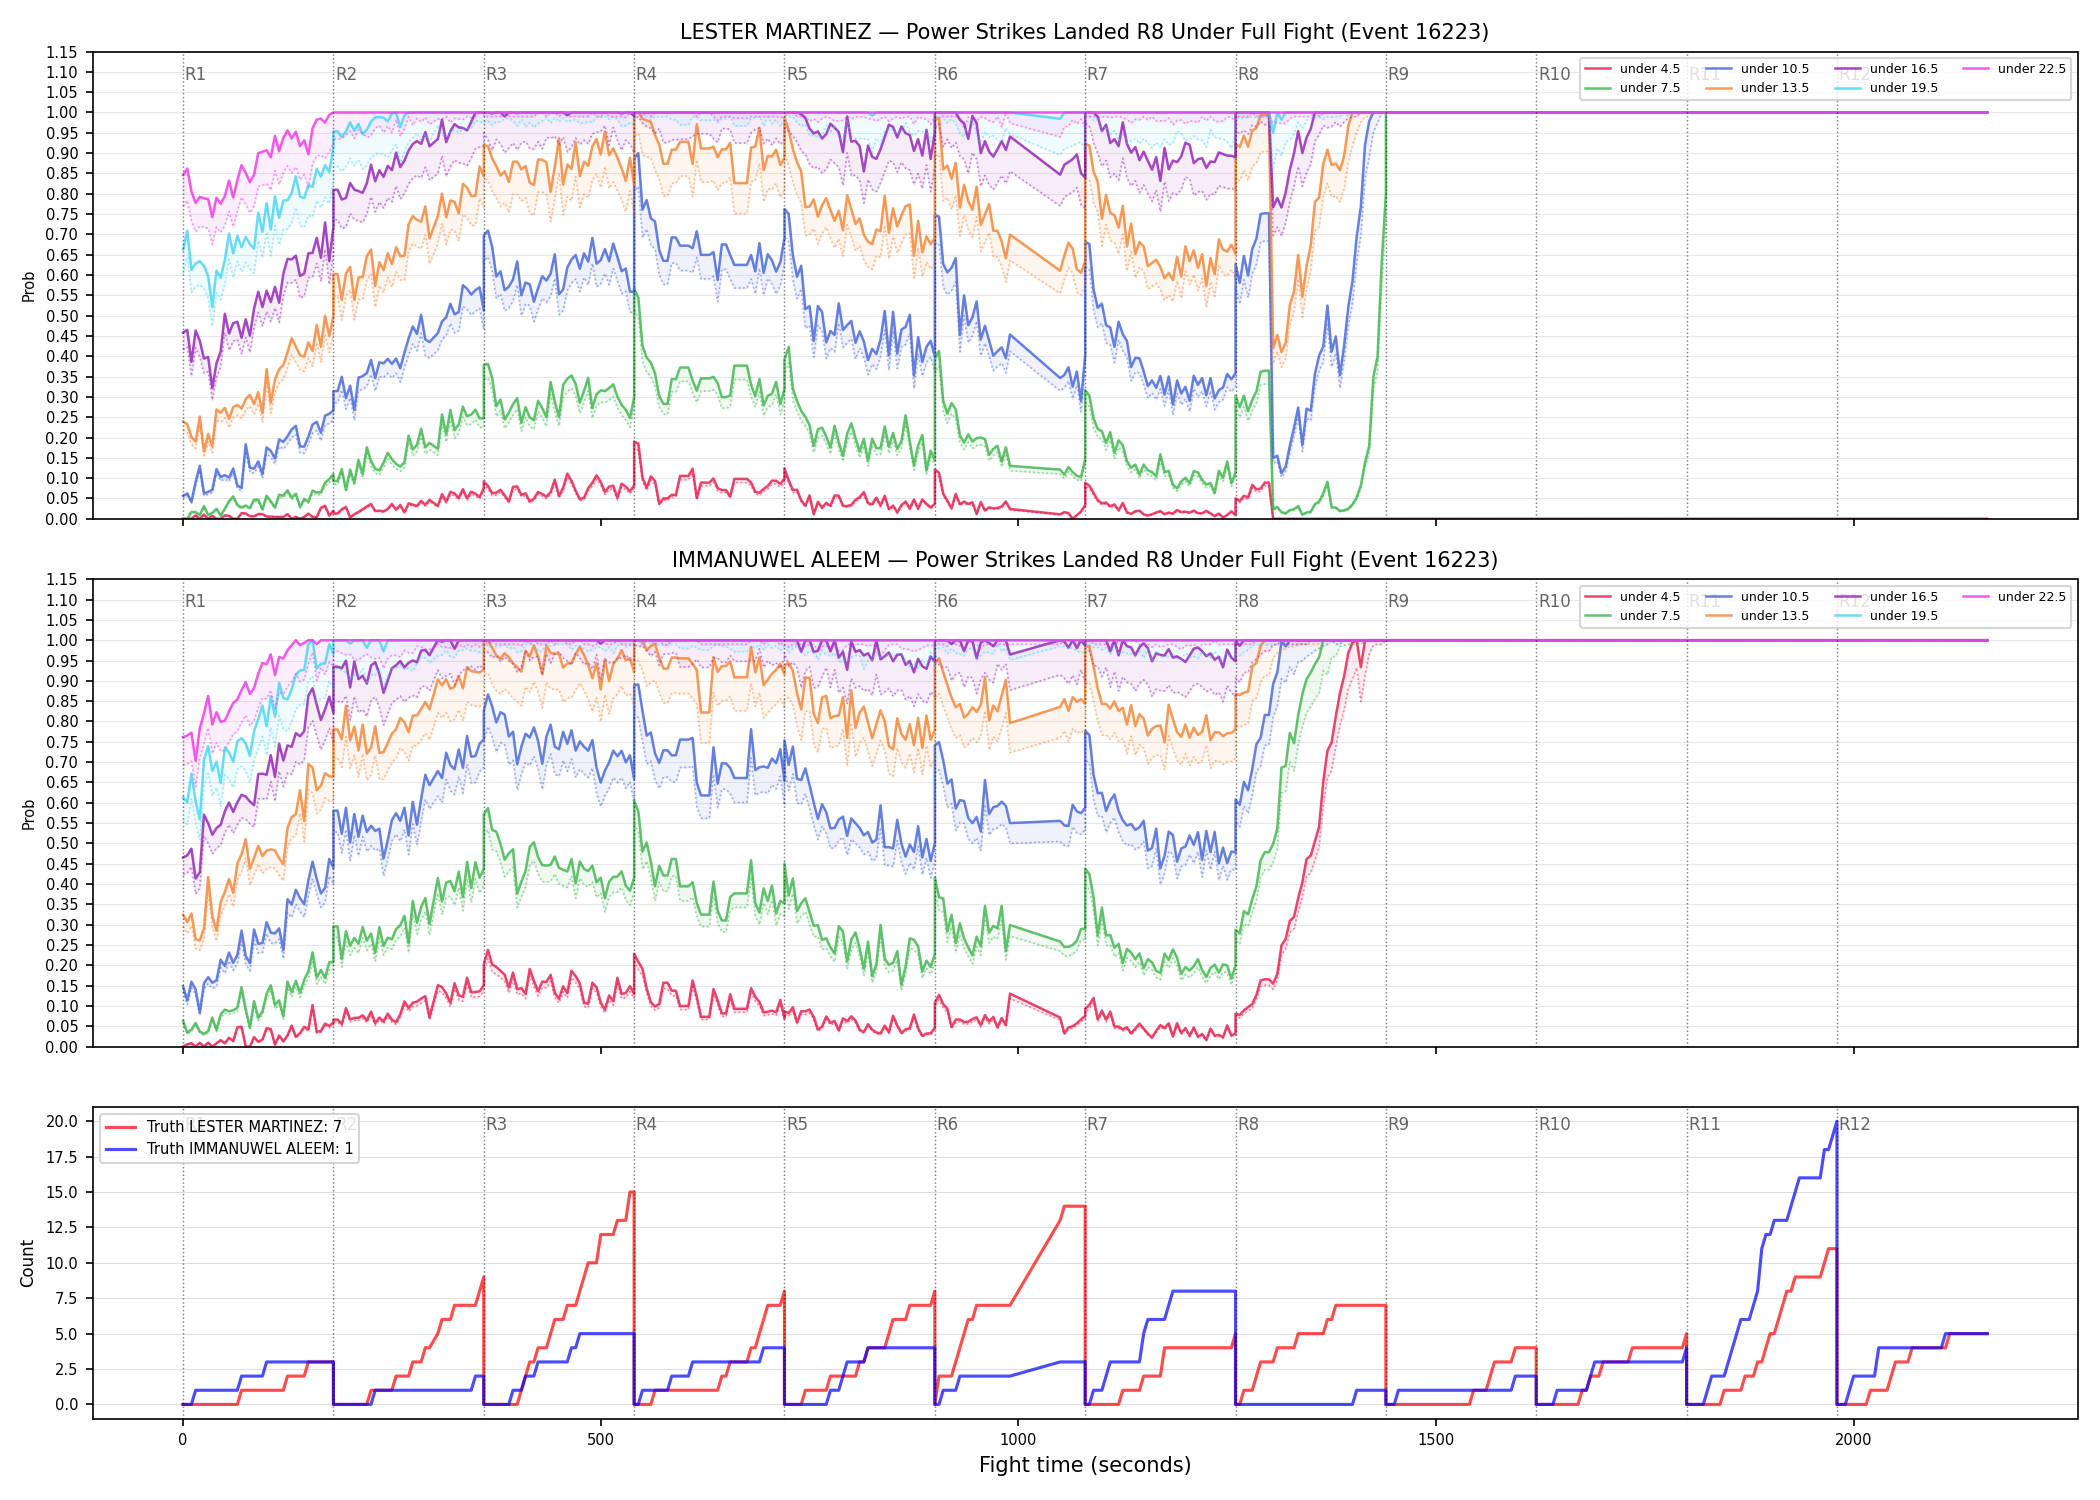Click the 'Count' y-axis label
This screenshot has width=2100, height=1500.
pyautogui.click(x=27, y=1263)
